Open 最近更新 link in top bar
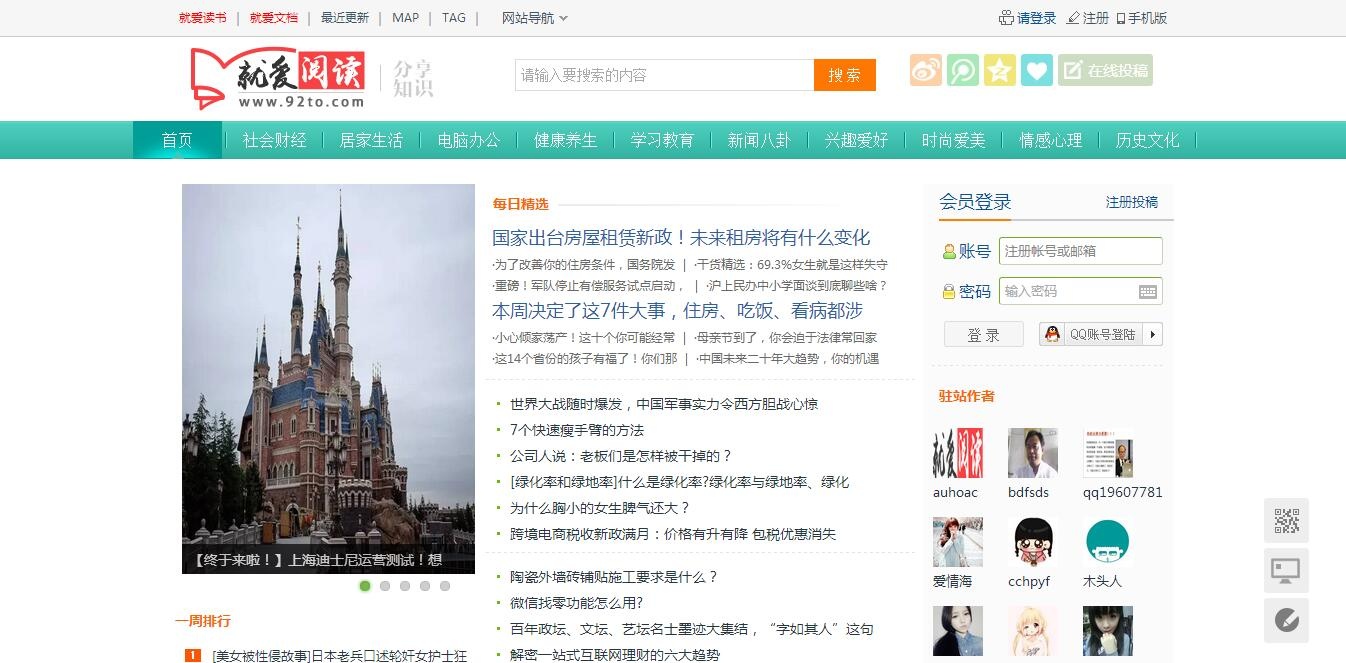The width and height of the screenshot is (1346, 663). tap(345, 18)
